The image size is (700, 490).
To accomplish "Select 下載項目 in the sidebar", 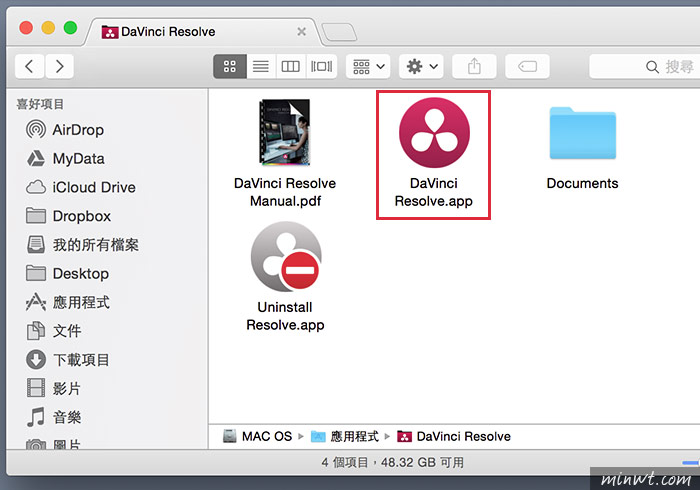I will tap(67, 360).
